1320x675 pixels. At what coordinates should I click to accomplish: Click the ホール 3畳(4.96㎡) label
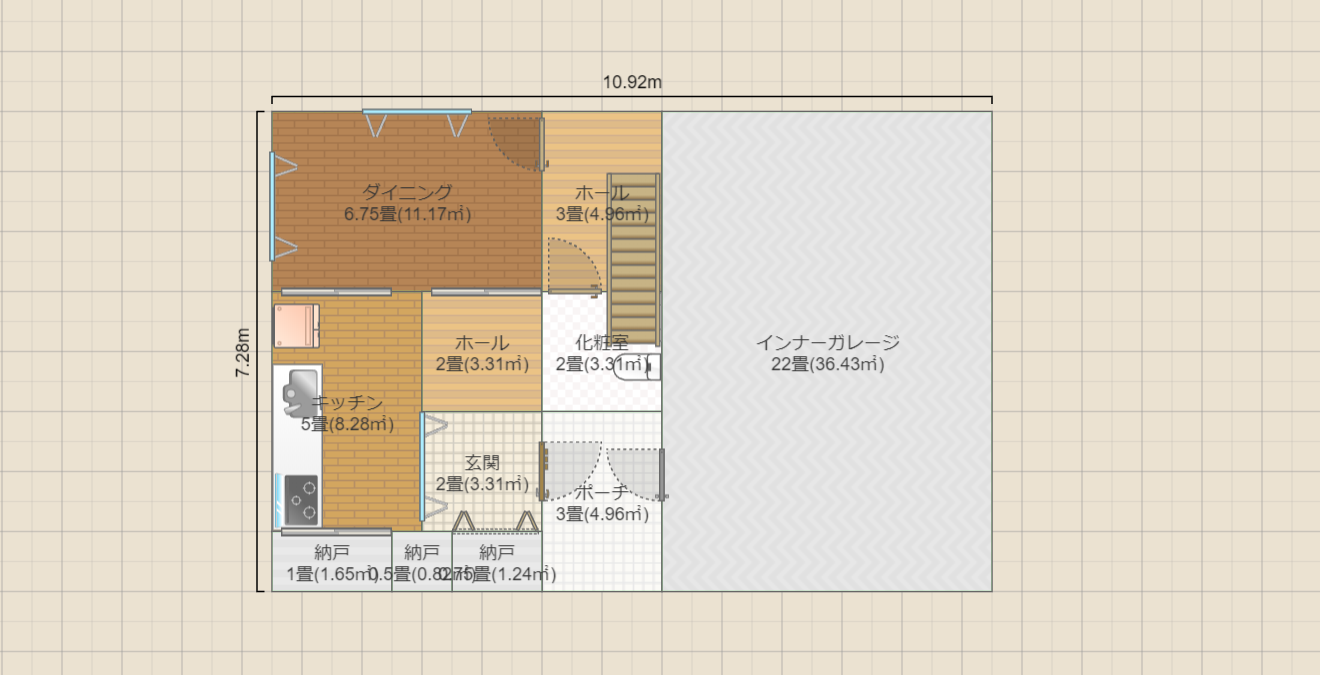[602, 203]
